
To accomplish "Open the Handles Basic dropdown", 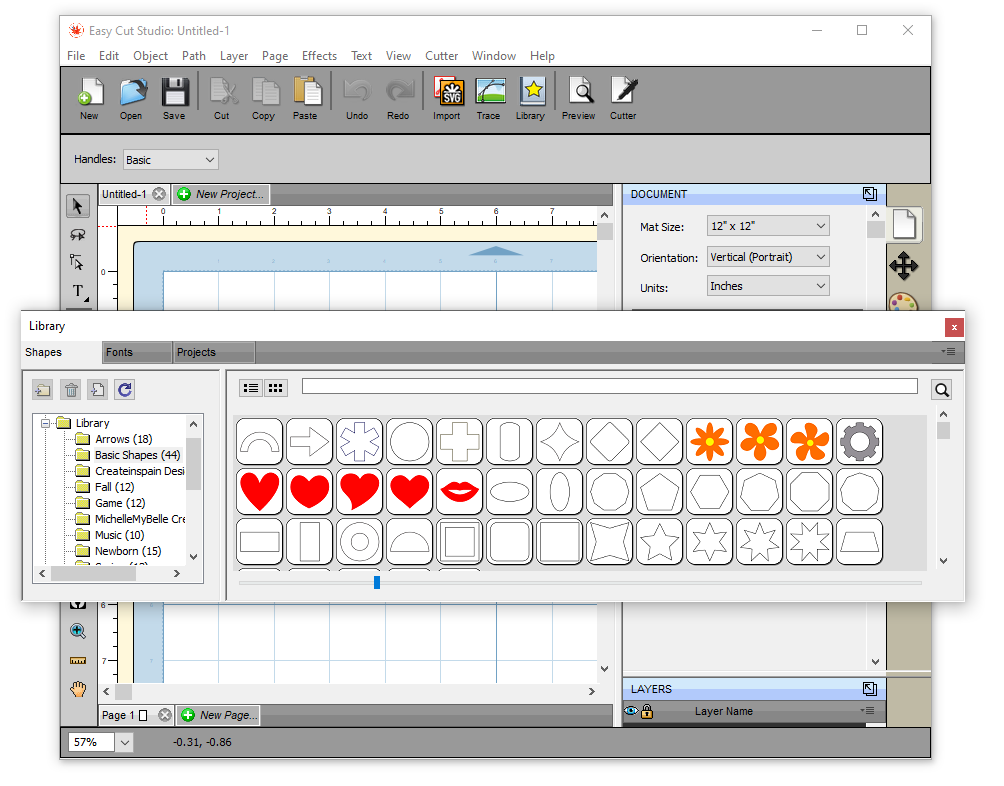I will tap(170, 159).
